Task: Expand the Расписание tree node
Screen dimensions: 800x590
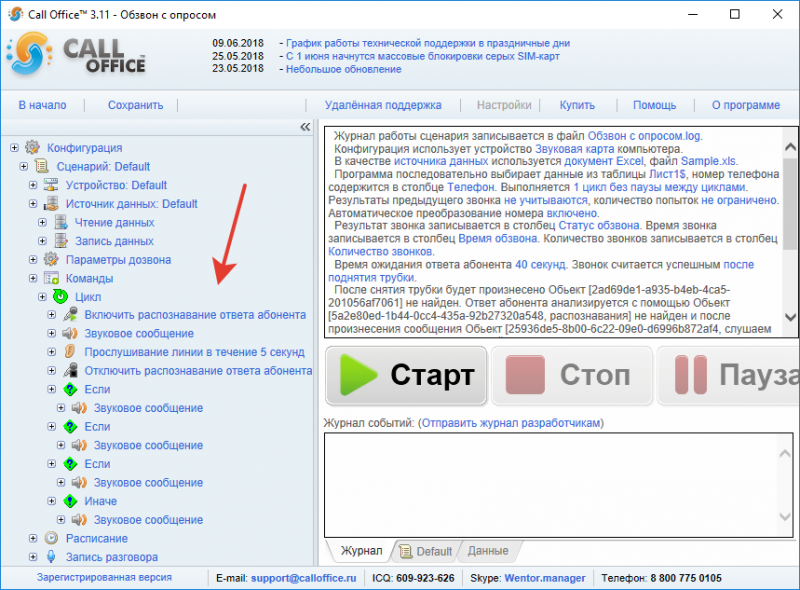Action: click(33, 538)
